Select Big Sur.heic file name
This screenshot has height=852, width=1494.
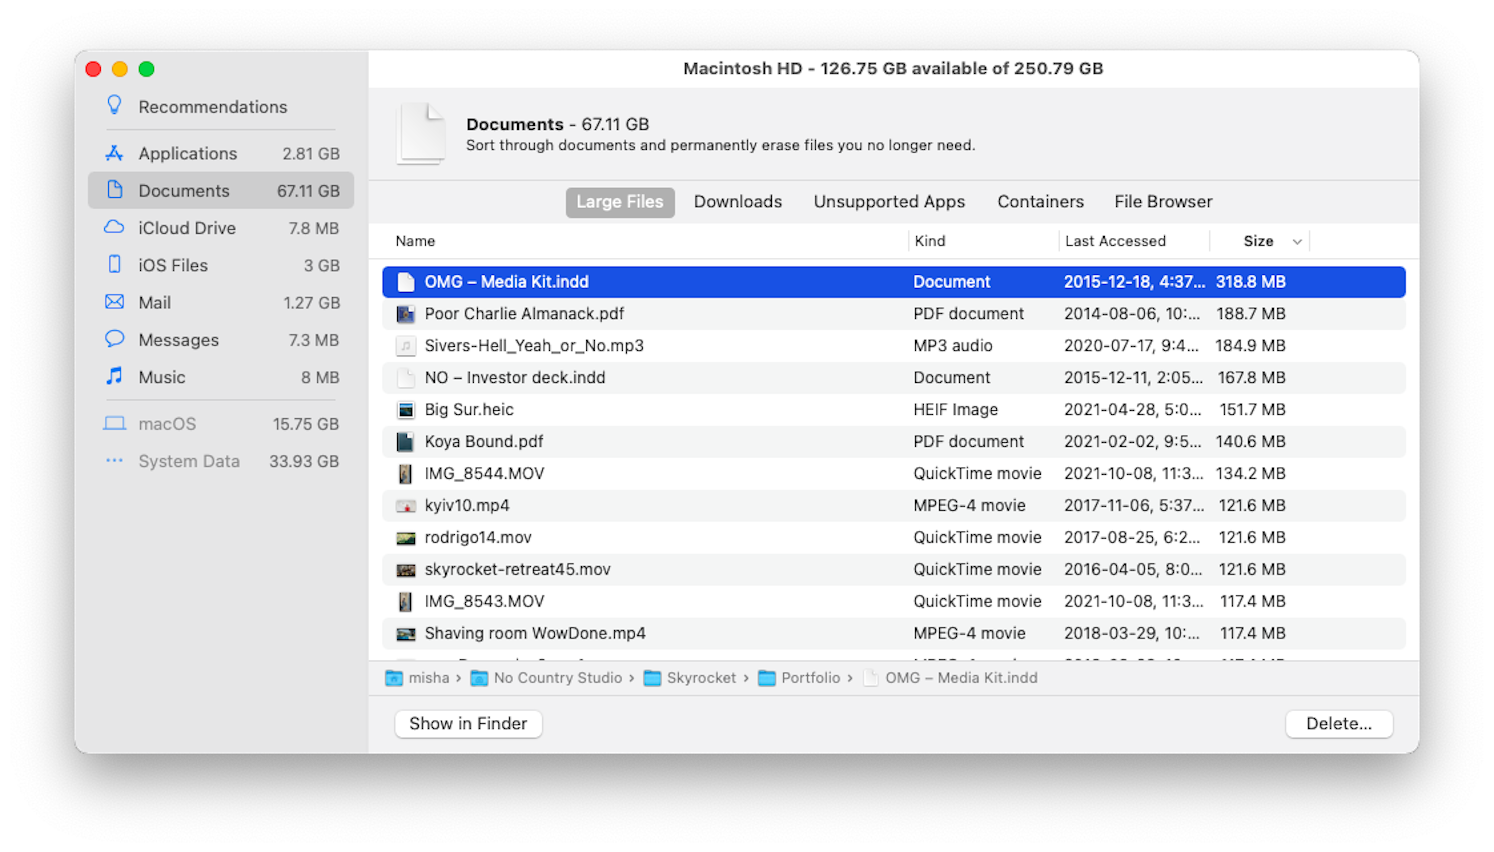point(469,410)
